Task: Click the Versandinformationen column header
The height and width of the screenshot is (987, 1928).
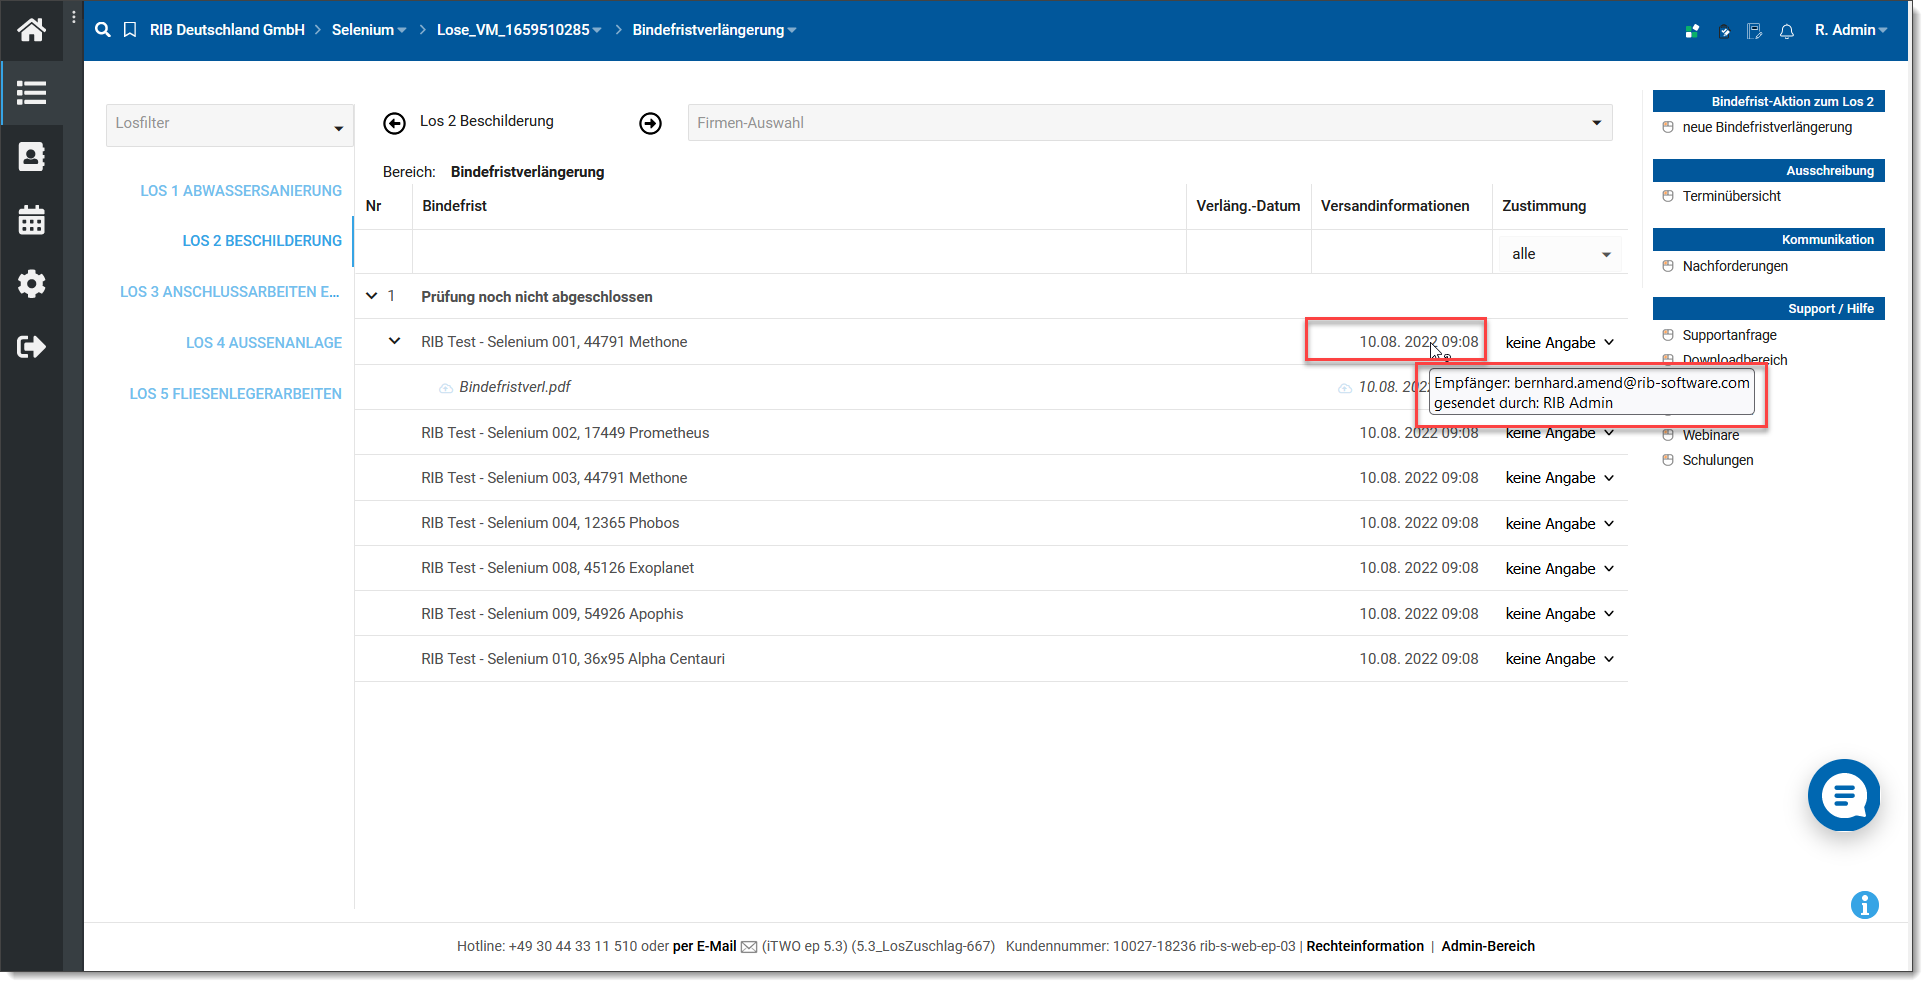Action: pos(1395,206)
